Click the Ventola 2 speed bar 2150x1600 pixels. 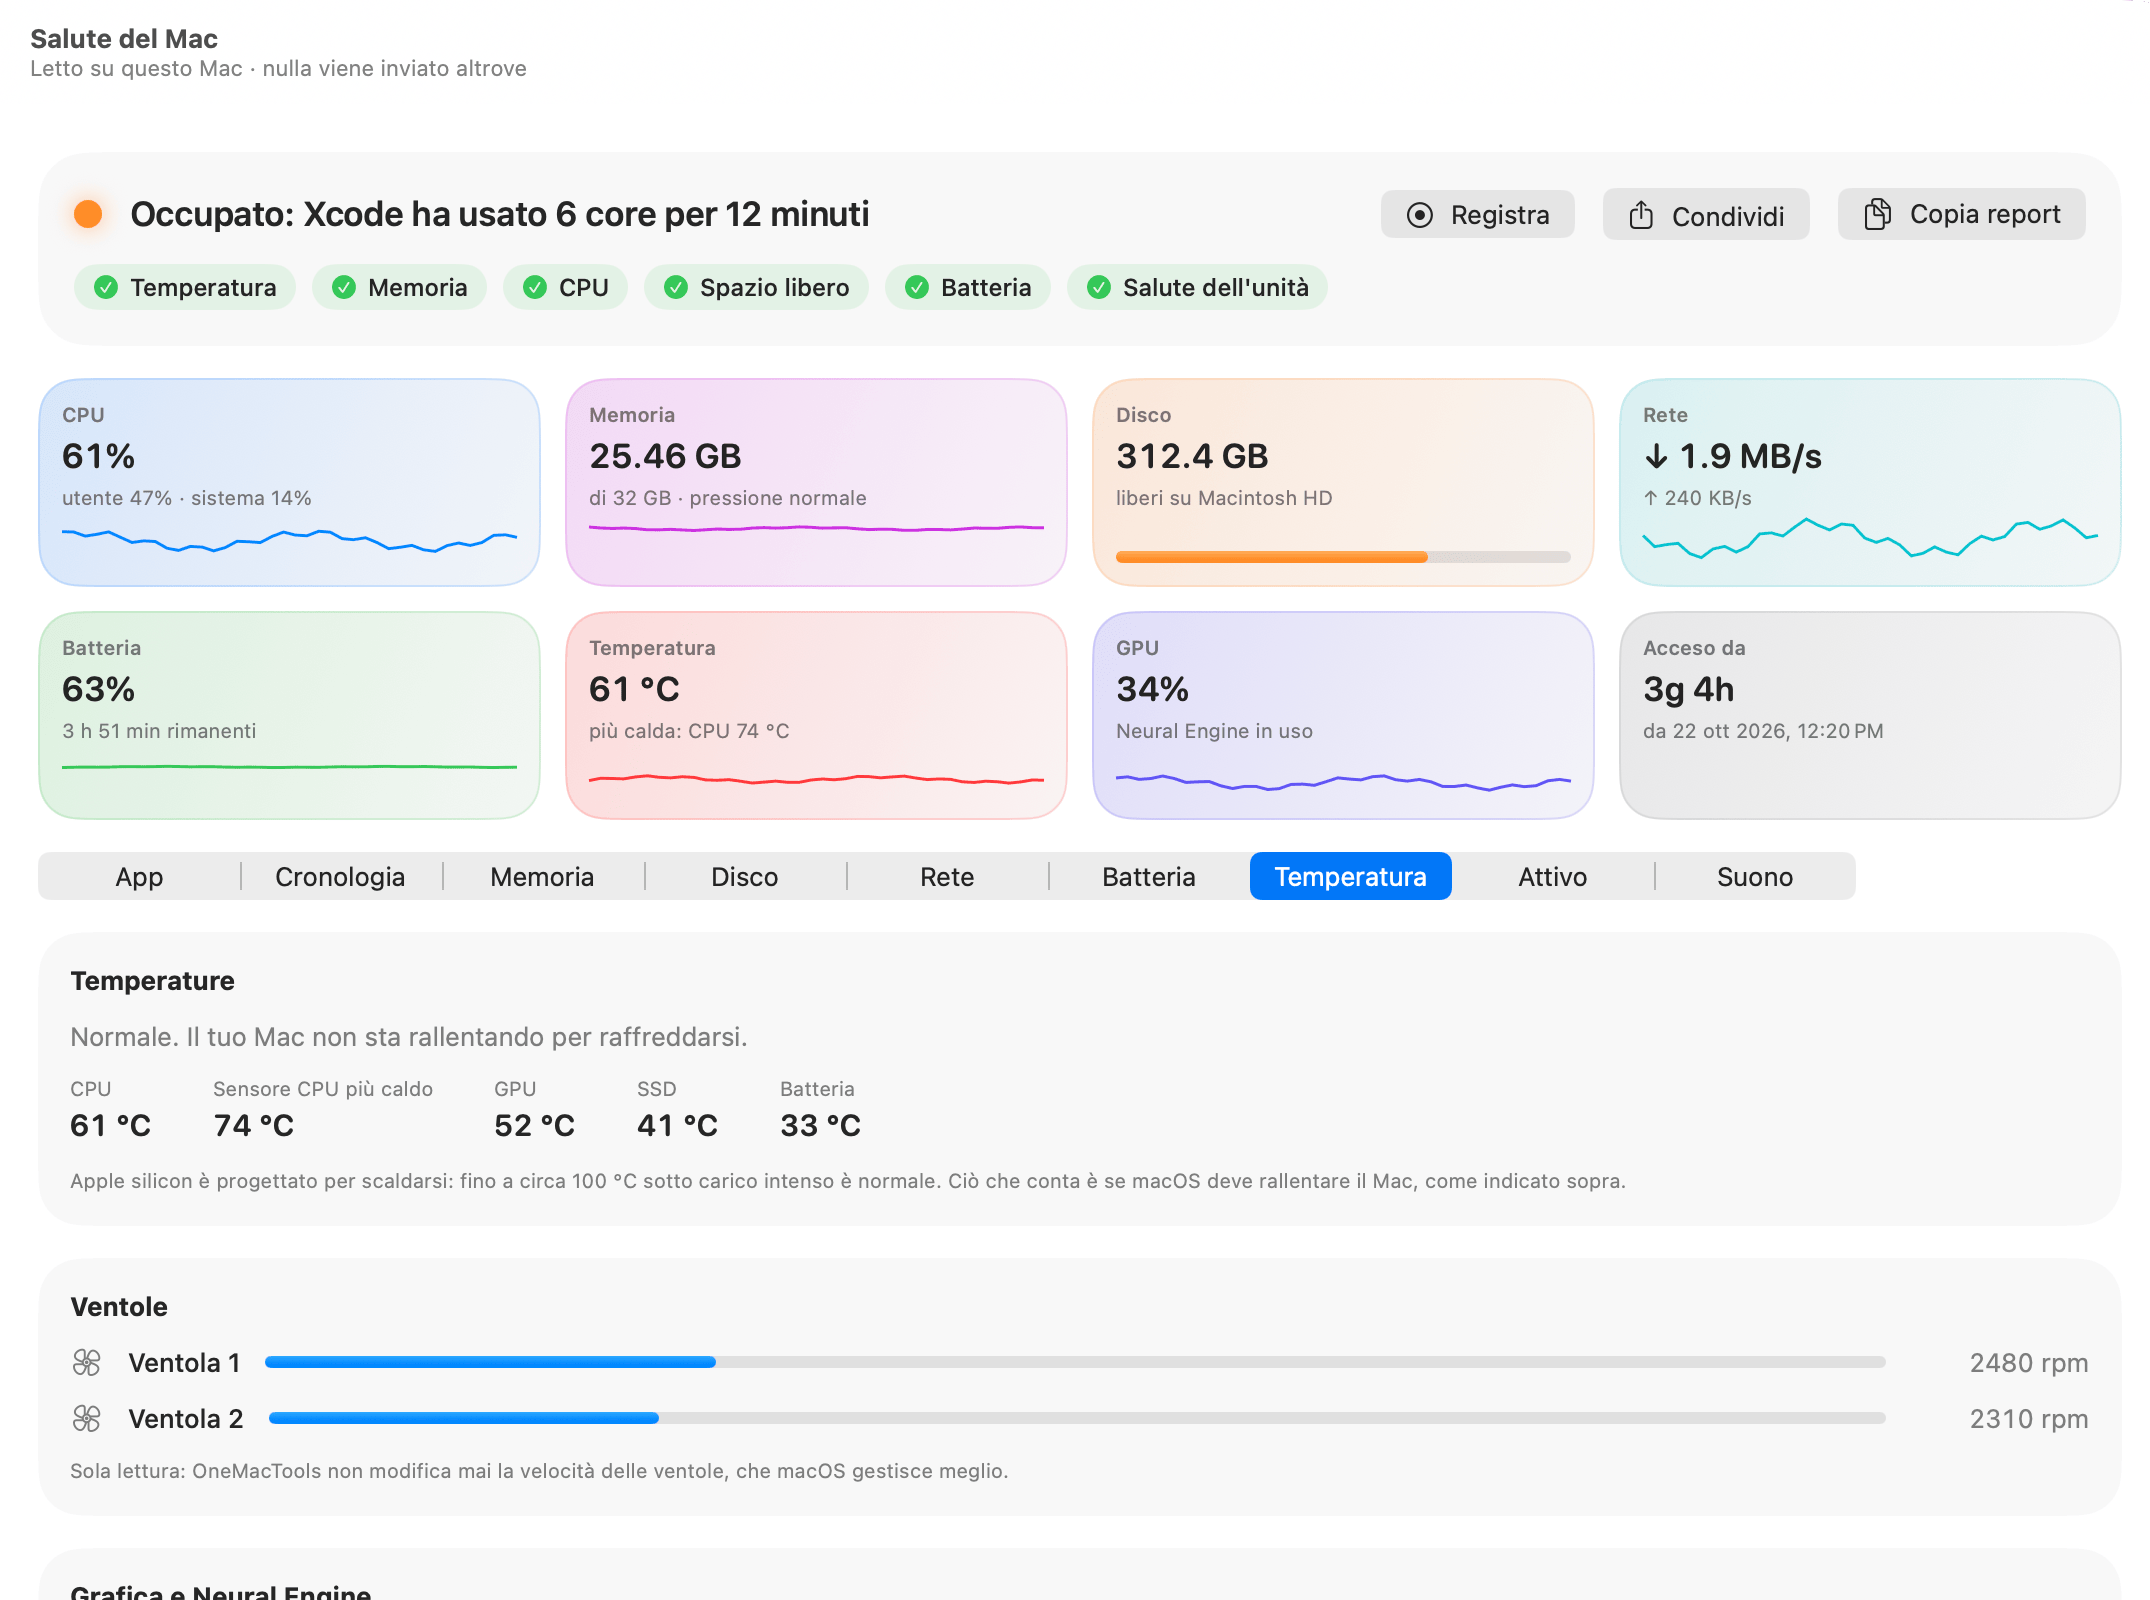click(1077, 1418)
